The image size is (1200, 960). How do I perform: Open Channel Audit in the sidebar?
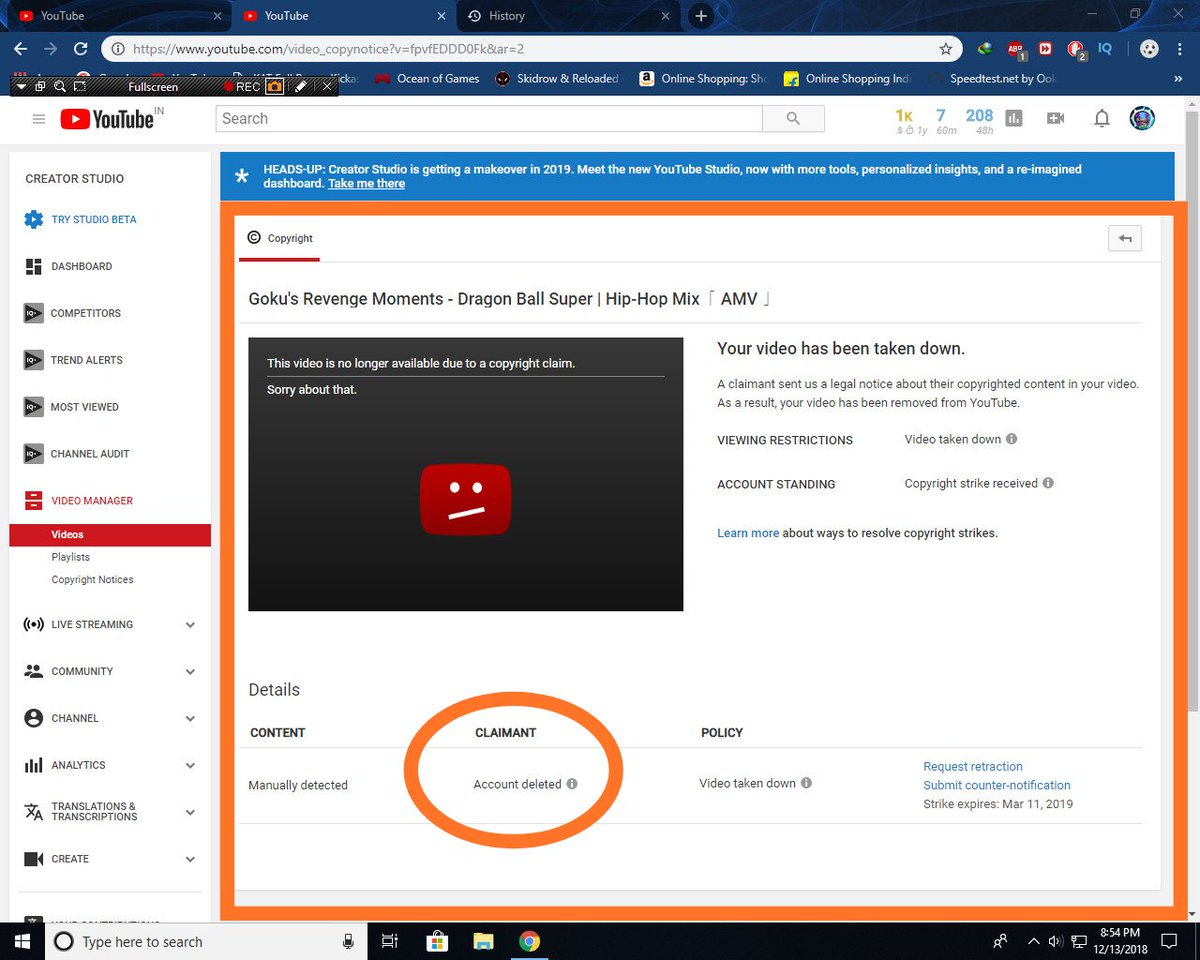point(77,454)
